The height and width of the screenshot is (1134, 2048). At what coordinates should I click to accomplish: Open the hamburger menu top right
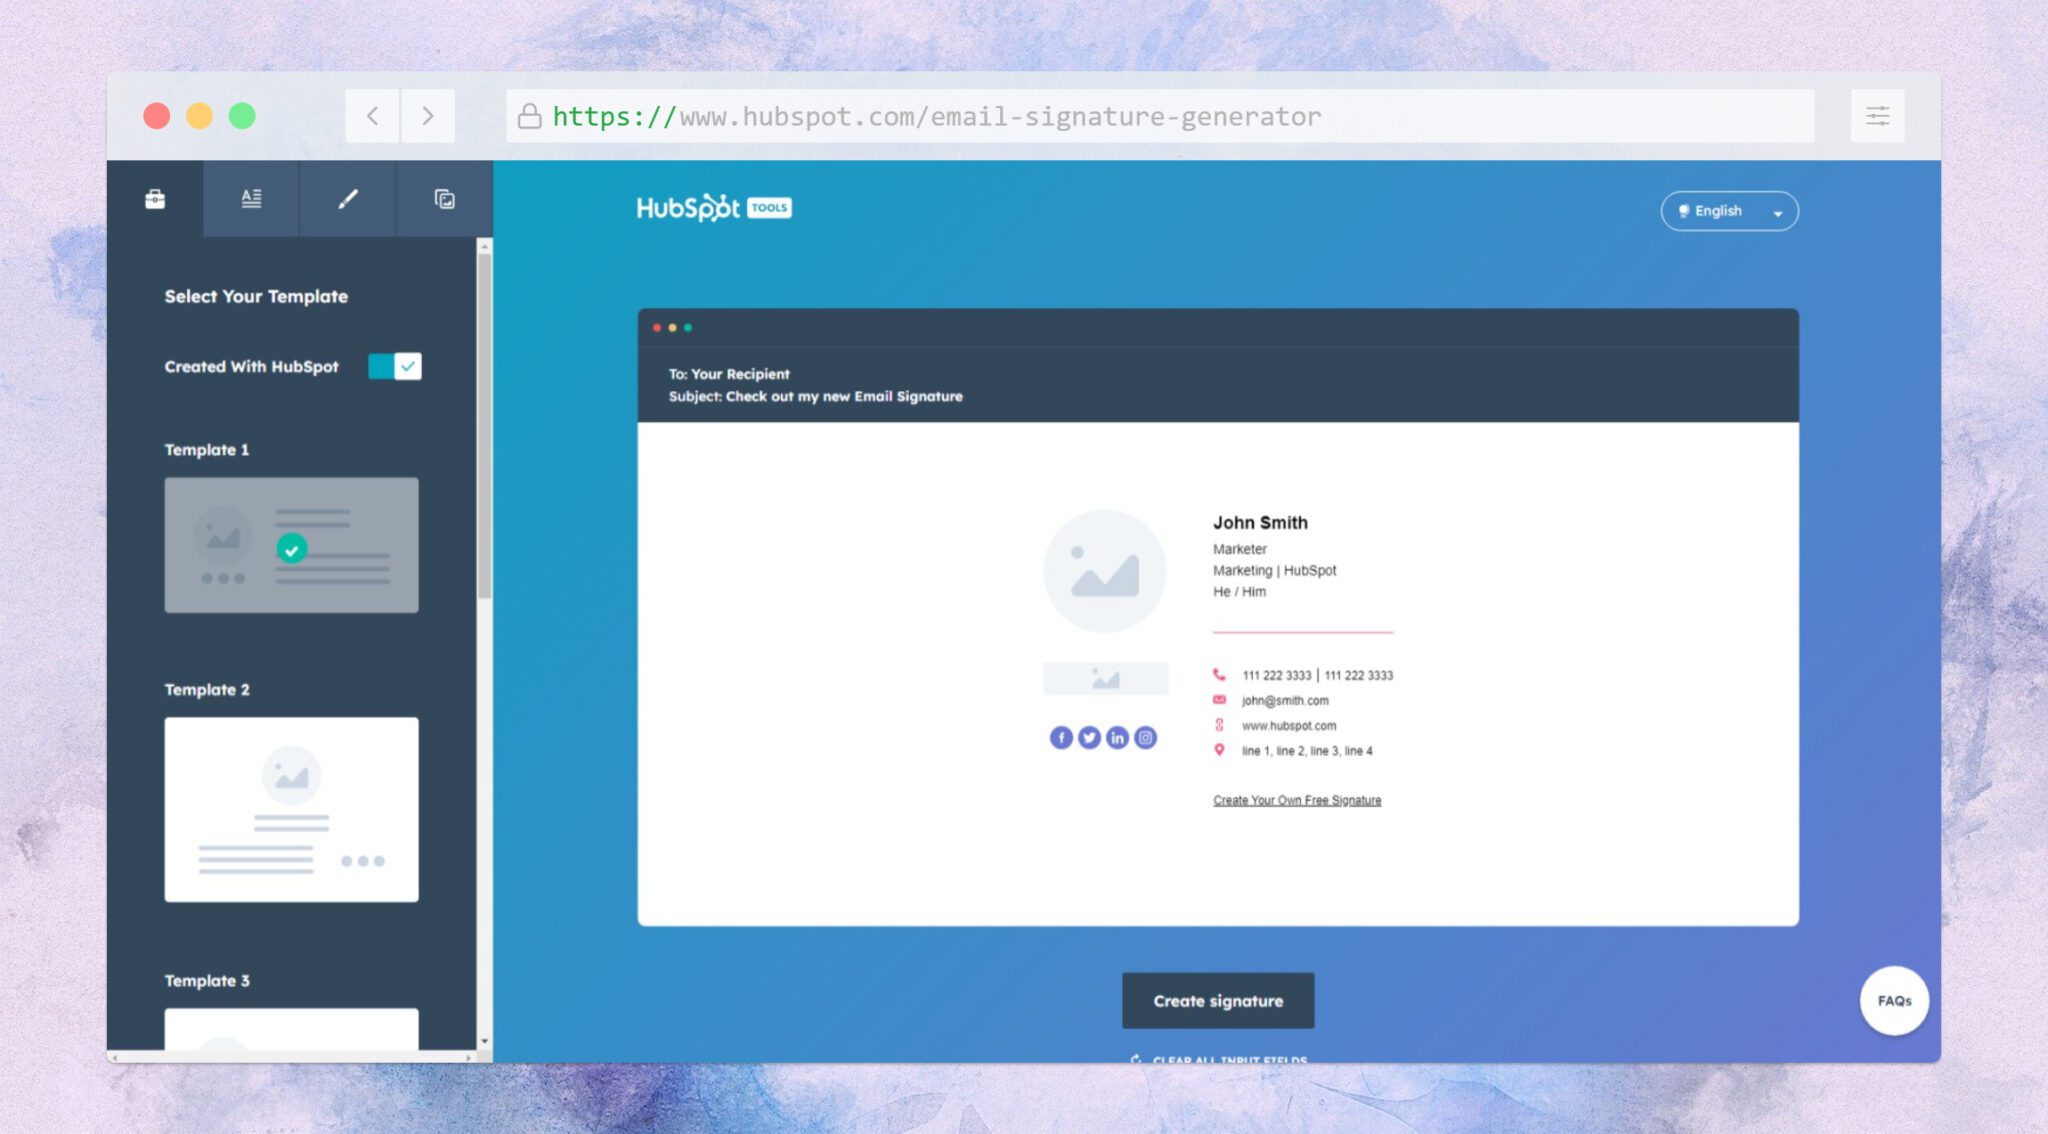click(x=1878, y=116)
